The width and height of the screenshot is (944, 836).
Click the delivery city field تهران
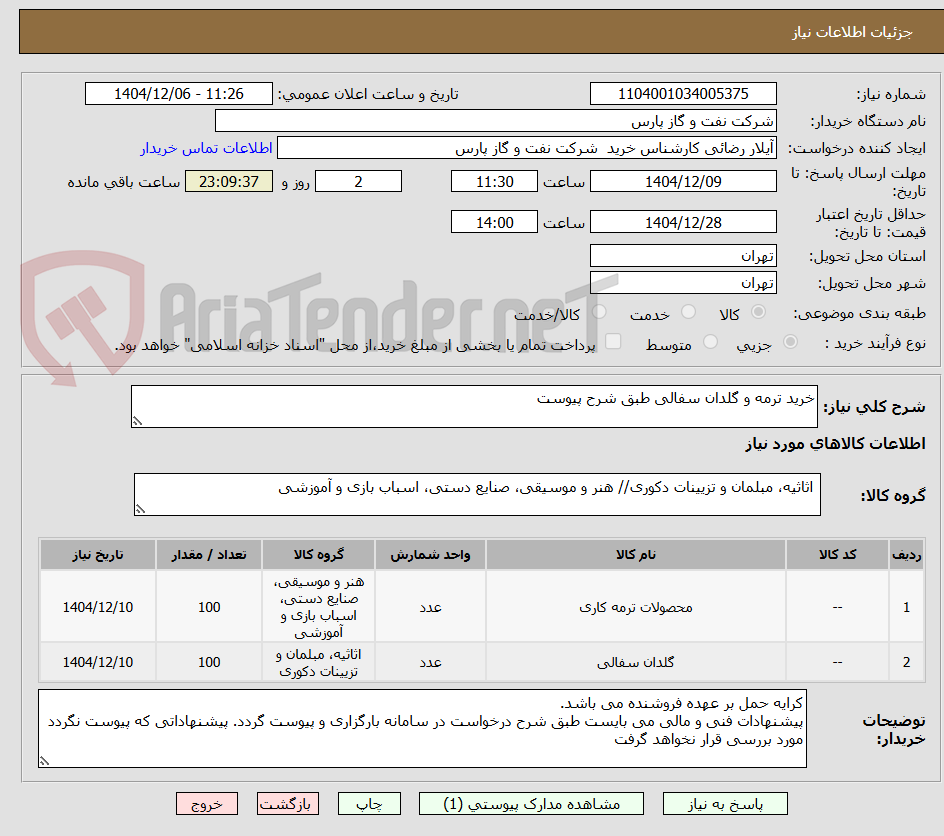coord(683,283)
